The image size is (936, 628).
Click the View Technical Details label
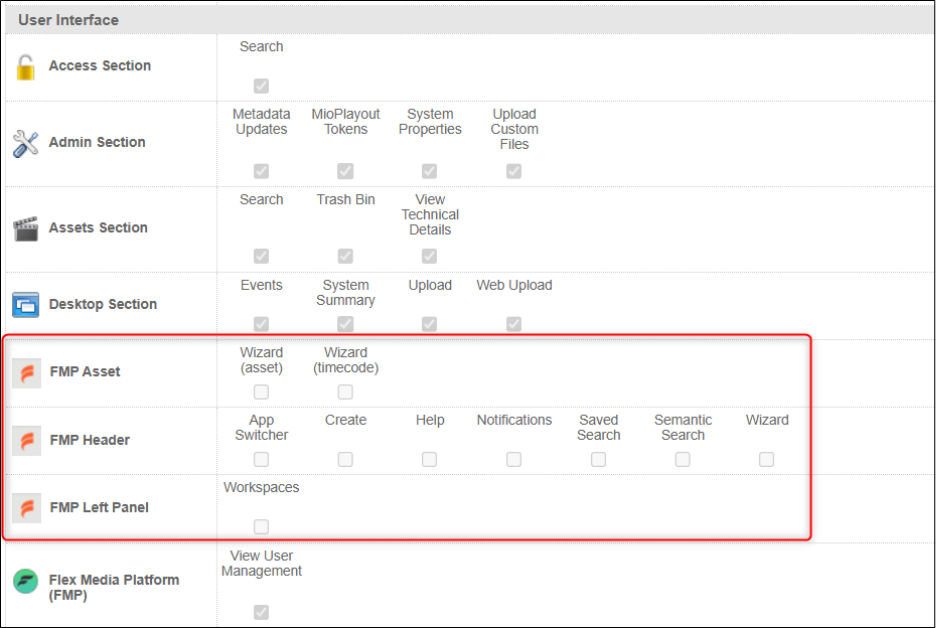coord(430,215)
